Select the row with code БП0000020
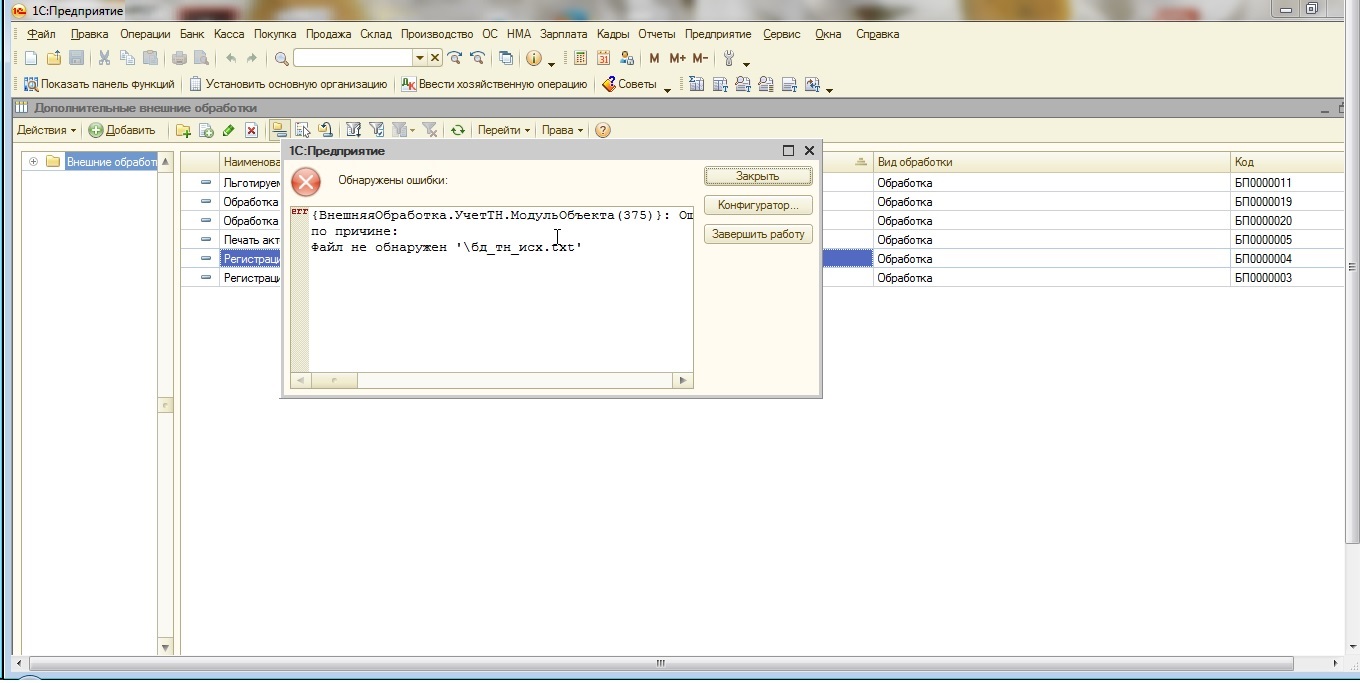The image size is (1360, 683). (762, 221)
